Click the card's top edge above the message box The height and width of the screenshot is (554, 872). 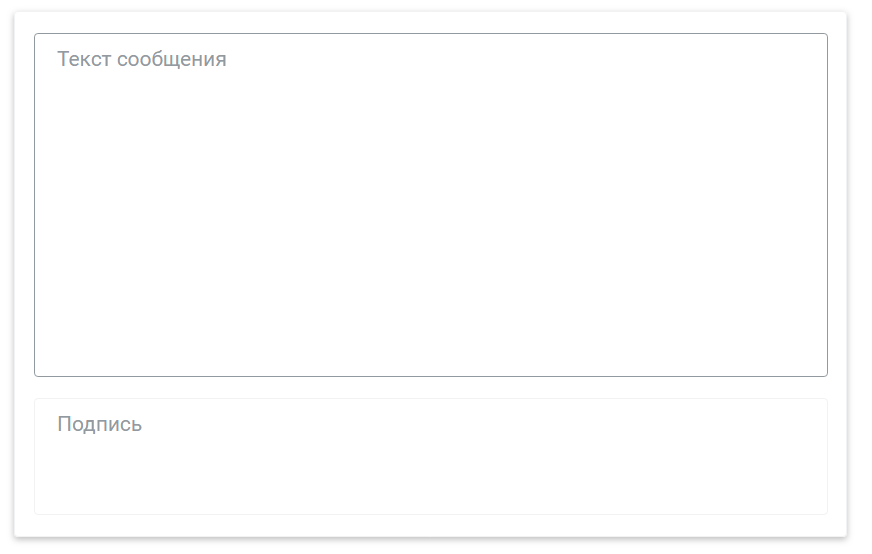430,22
